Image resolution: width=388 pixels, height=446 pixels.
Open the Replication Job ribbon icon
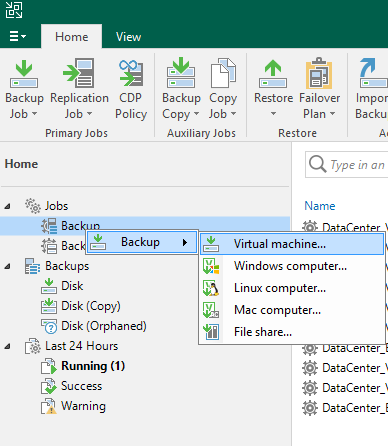click(x=80, y=73)
